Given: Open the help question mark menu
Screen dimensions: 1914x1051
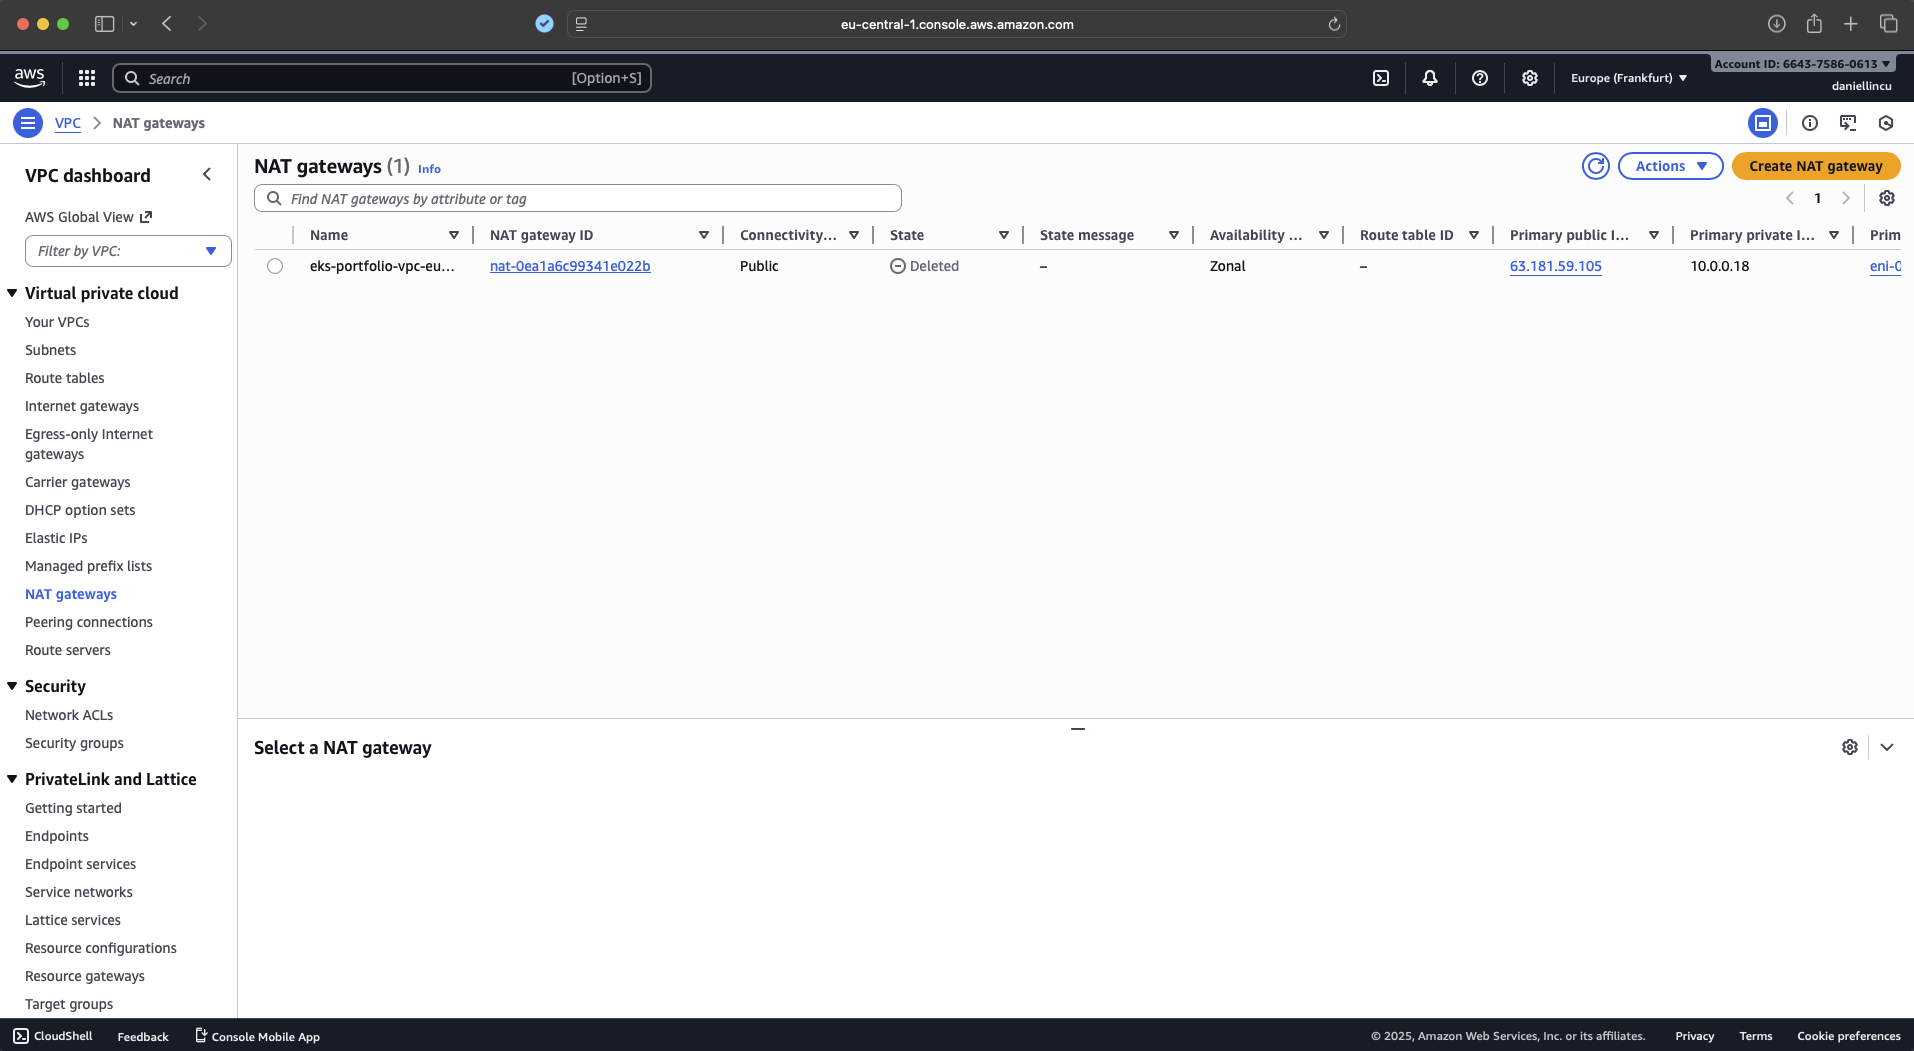Looking at the screenshot, I should tap(1480, 78).
